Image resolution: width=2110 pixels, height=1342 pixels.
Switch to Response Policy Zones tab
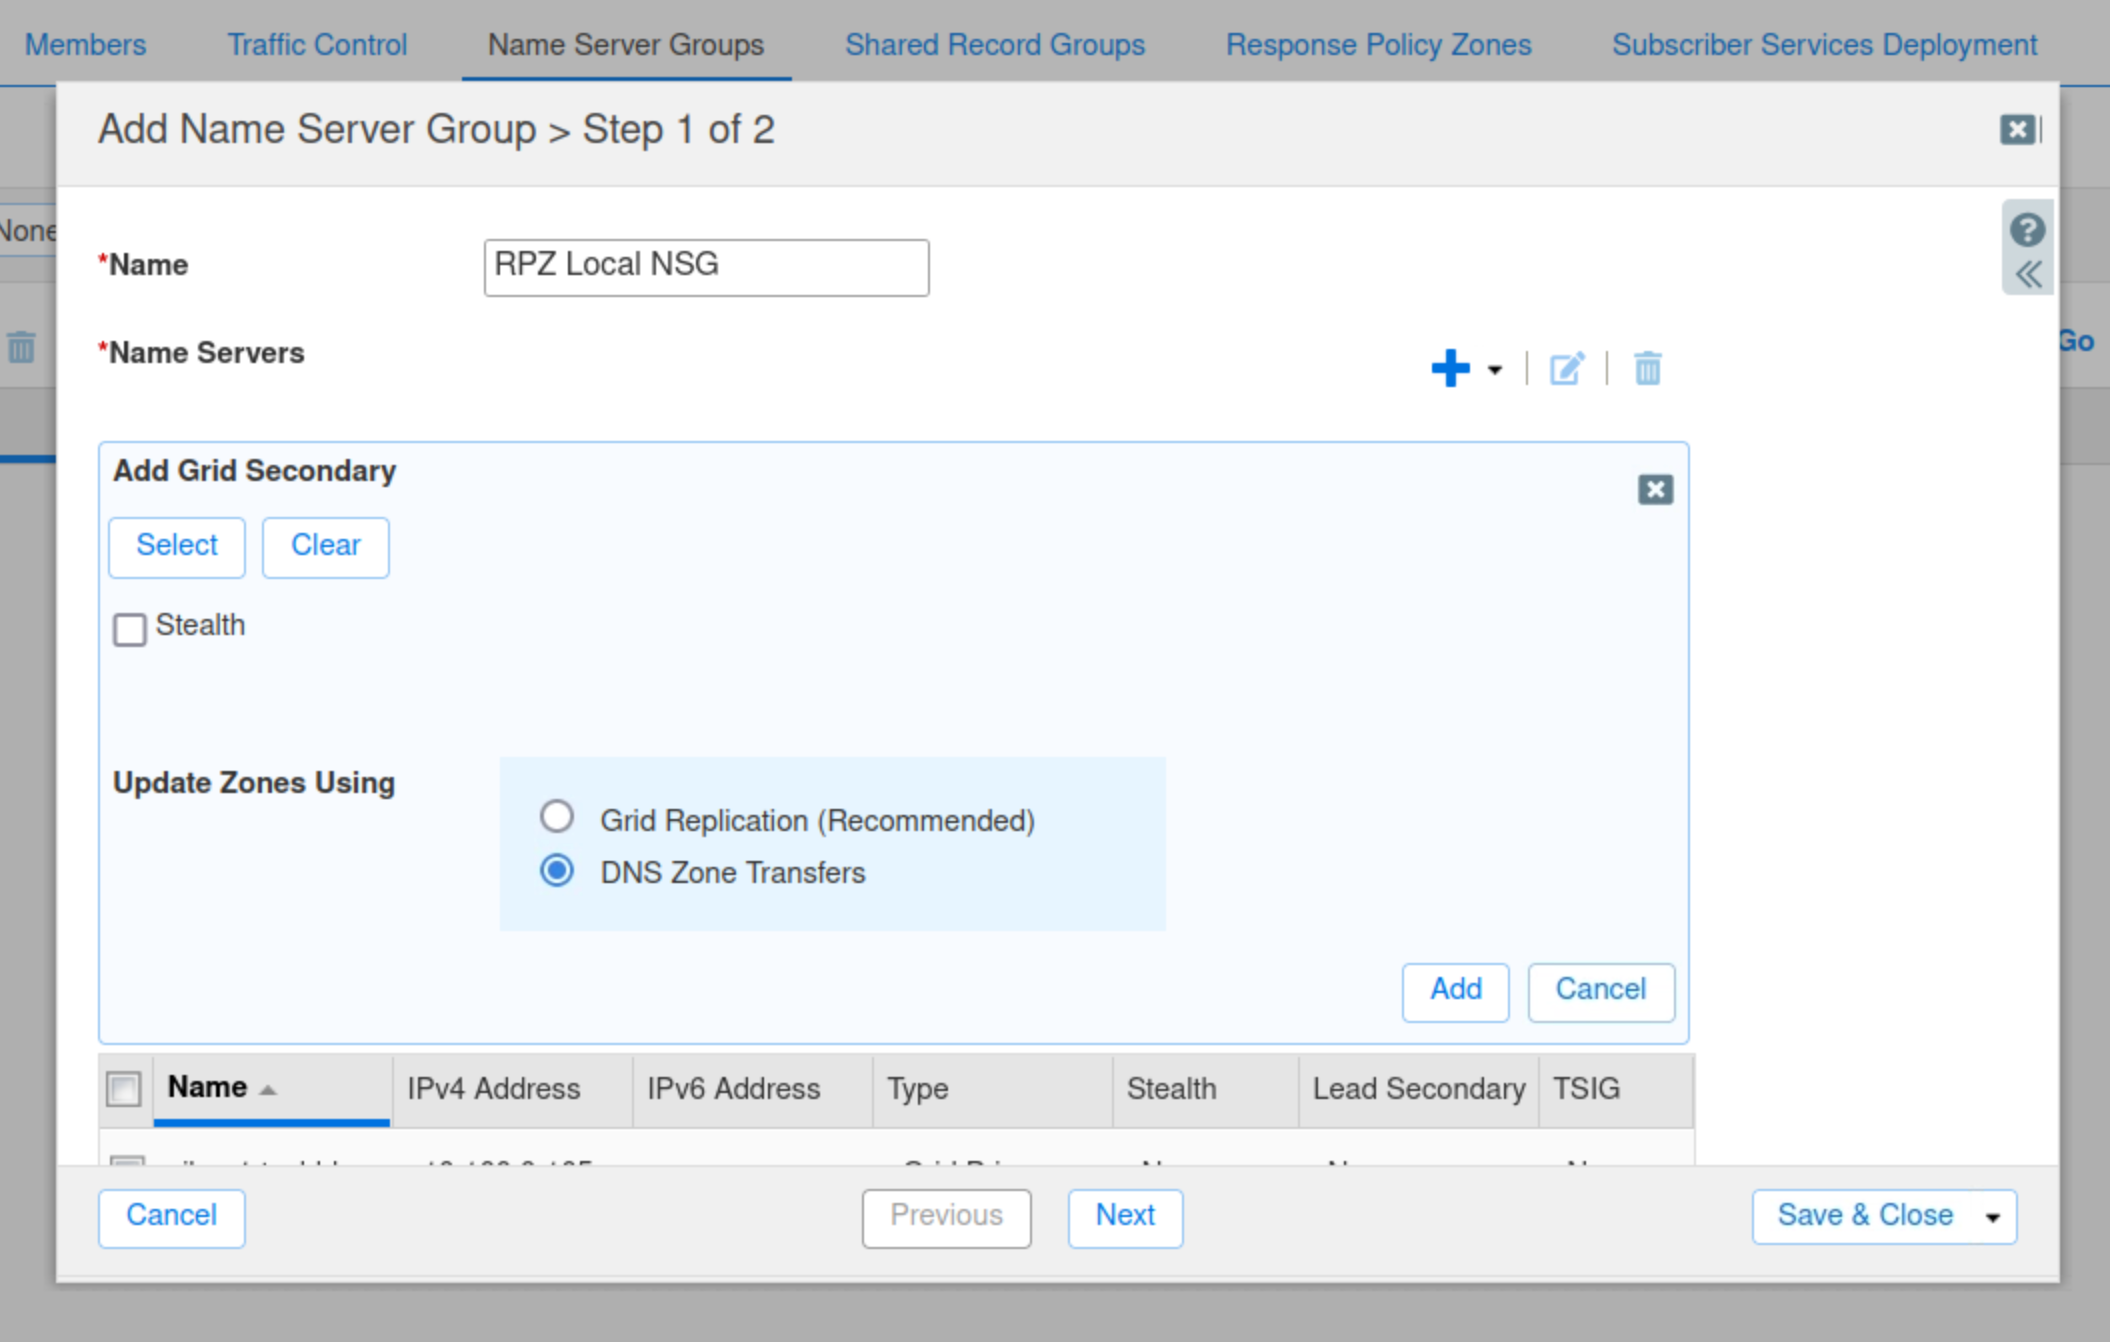click(1378, 45)
